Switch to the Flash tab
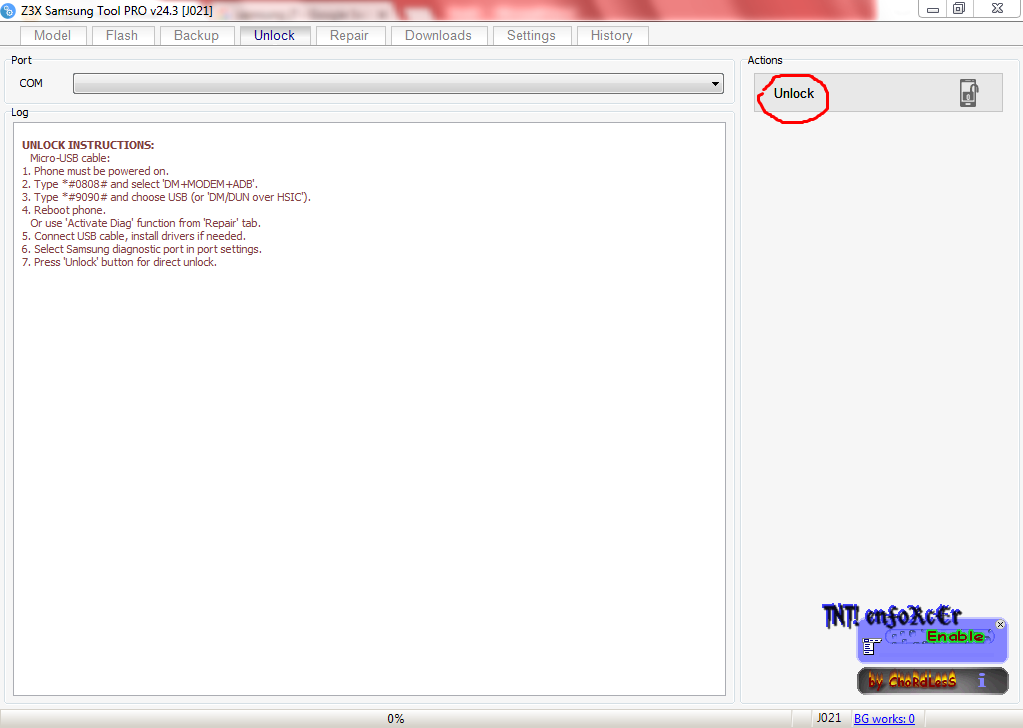 [x=122, y=35]
